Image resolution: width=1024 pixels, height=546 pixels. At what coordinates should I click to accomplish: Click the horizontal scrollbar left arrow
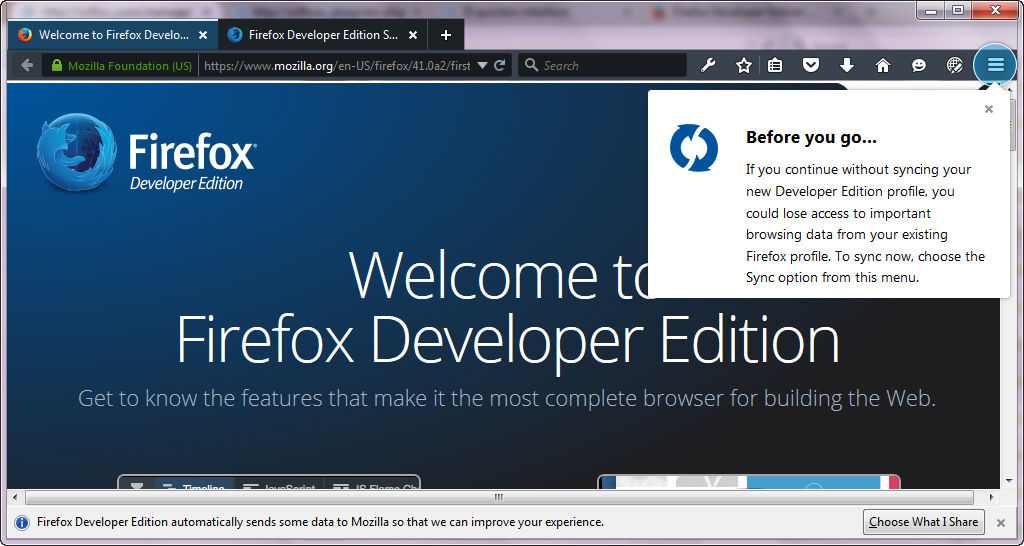click(x=16, y=498)
